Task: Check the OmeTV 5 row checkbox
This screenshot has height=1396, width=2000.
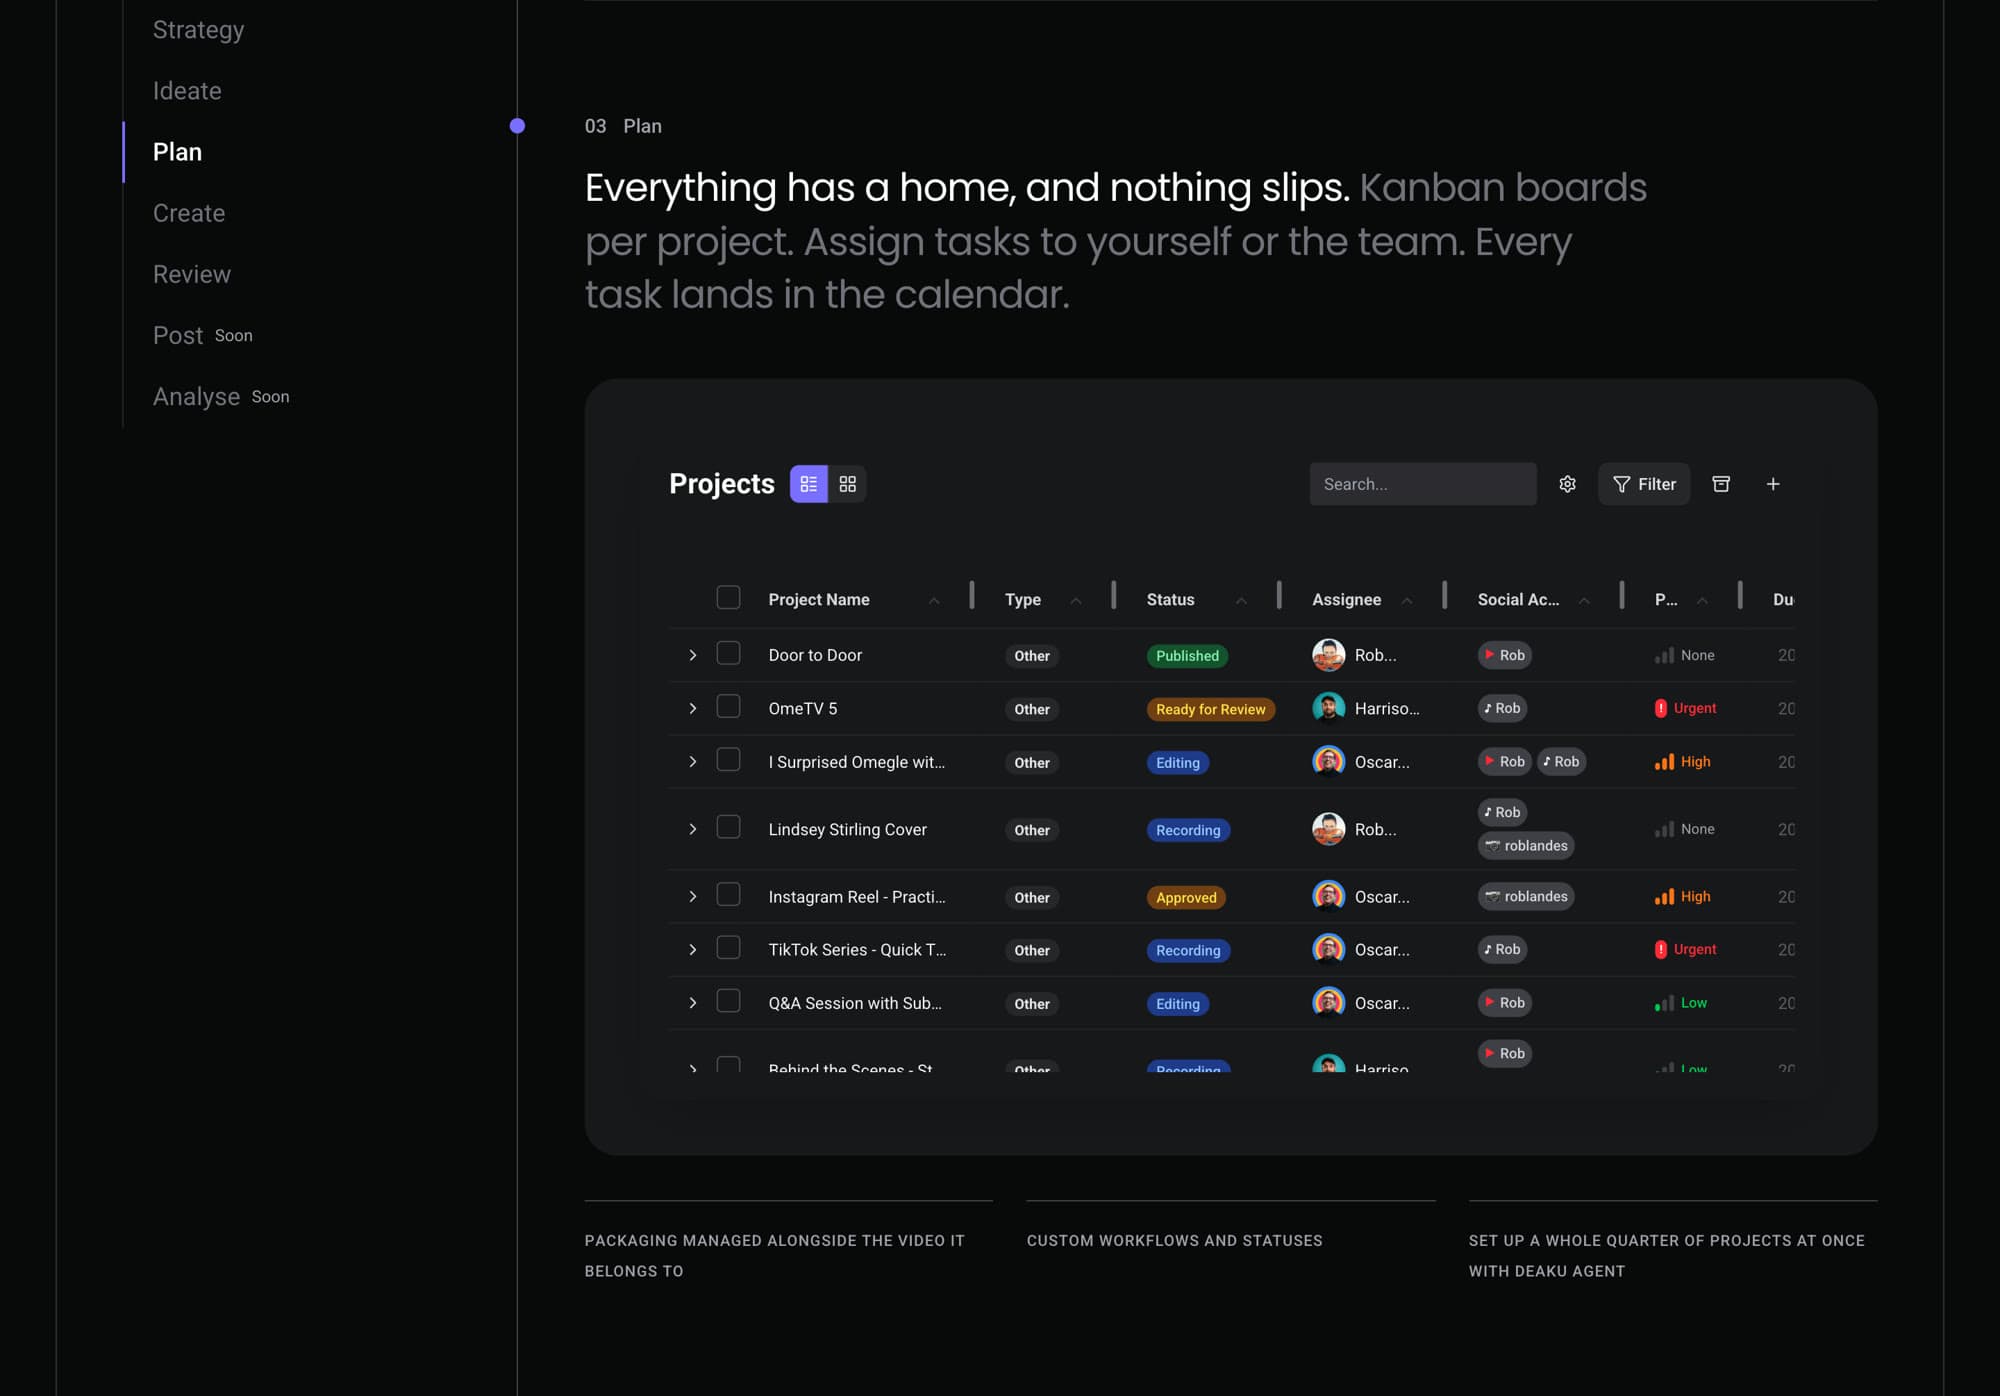Action: 728,707
